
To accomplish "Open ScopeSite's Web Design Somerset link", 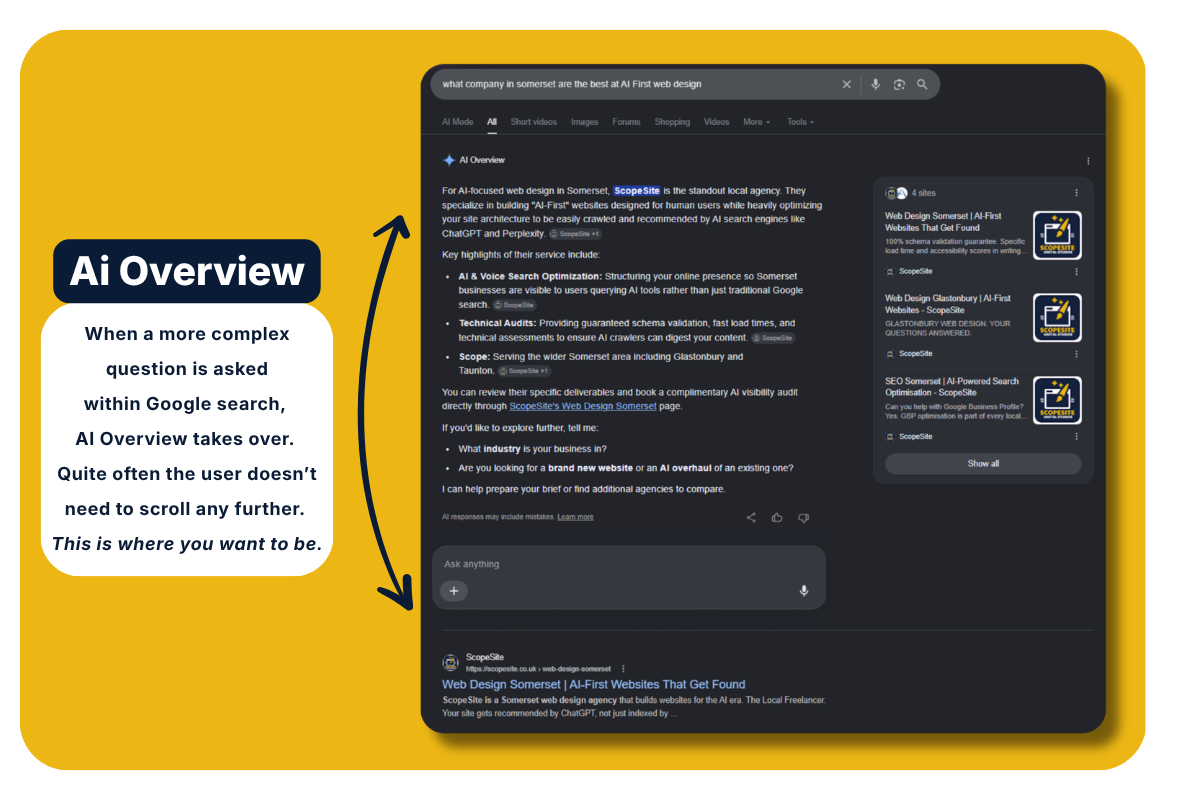I will pyautogui.click(x=583, y=406).
